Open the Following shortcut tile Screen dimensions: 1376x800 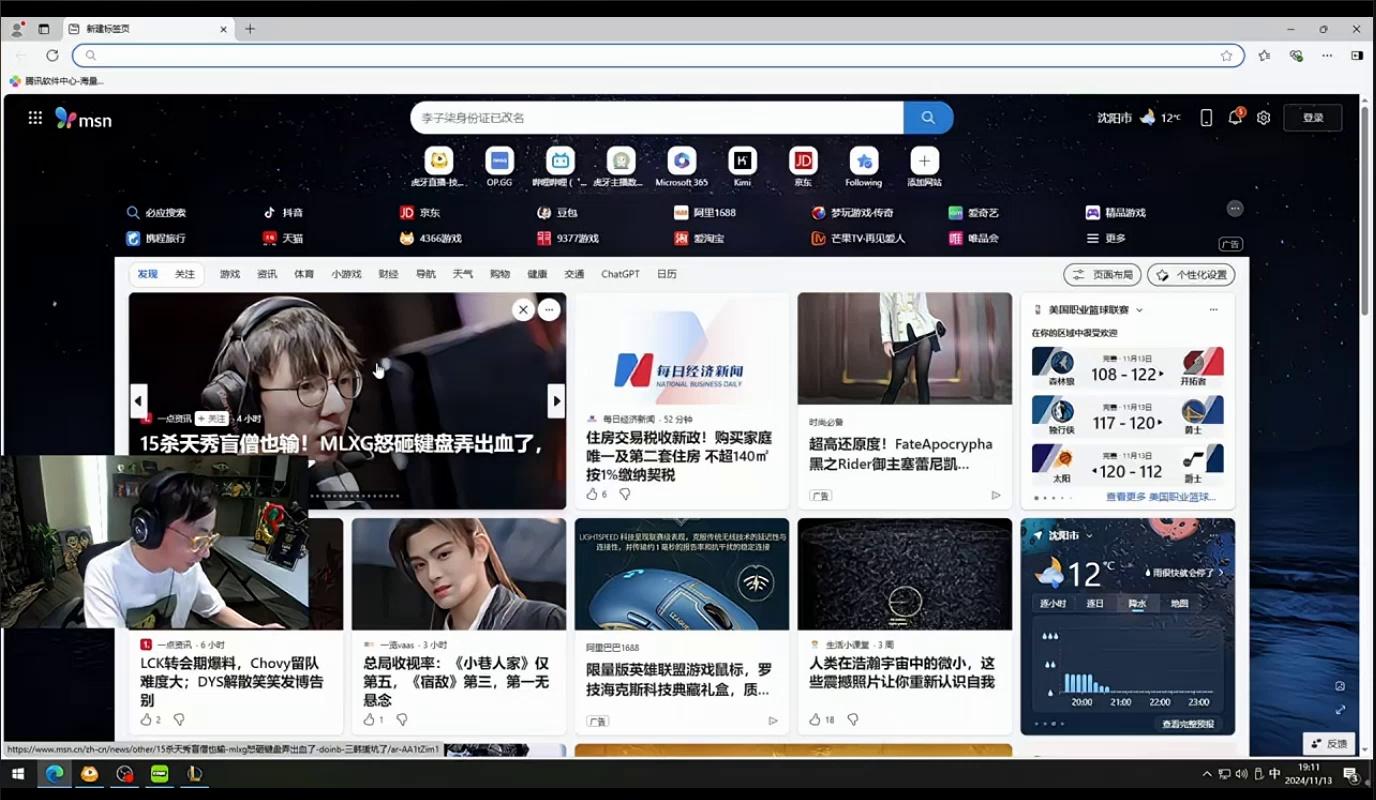tap(864, 166)
